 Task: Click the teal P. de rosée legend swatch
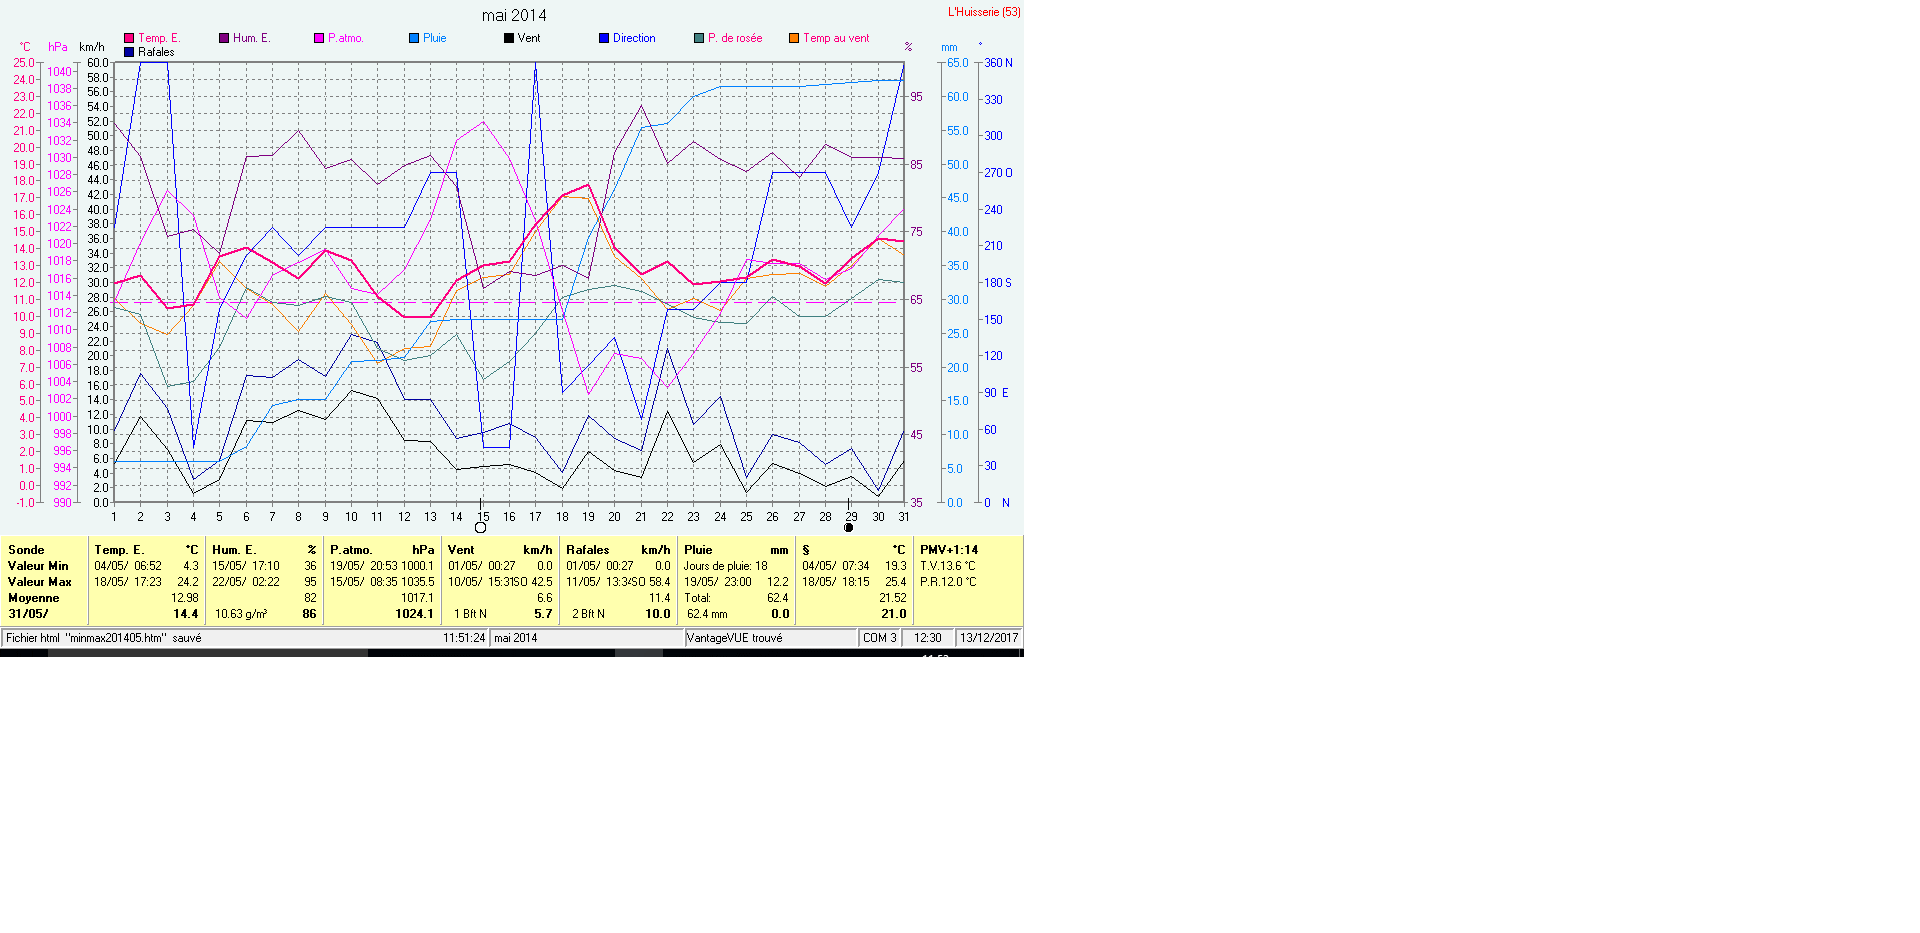699,38
